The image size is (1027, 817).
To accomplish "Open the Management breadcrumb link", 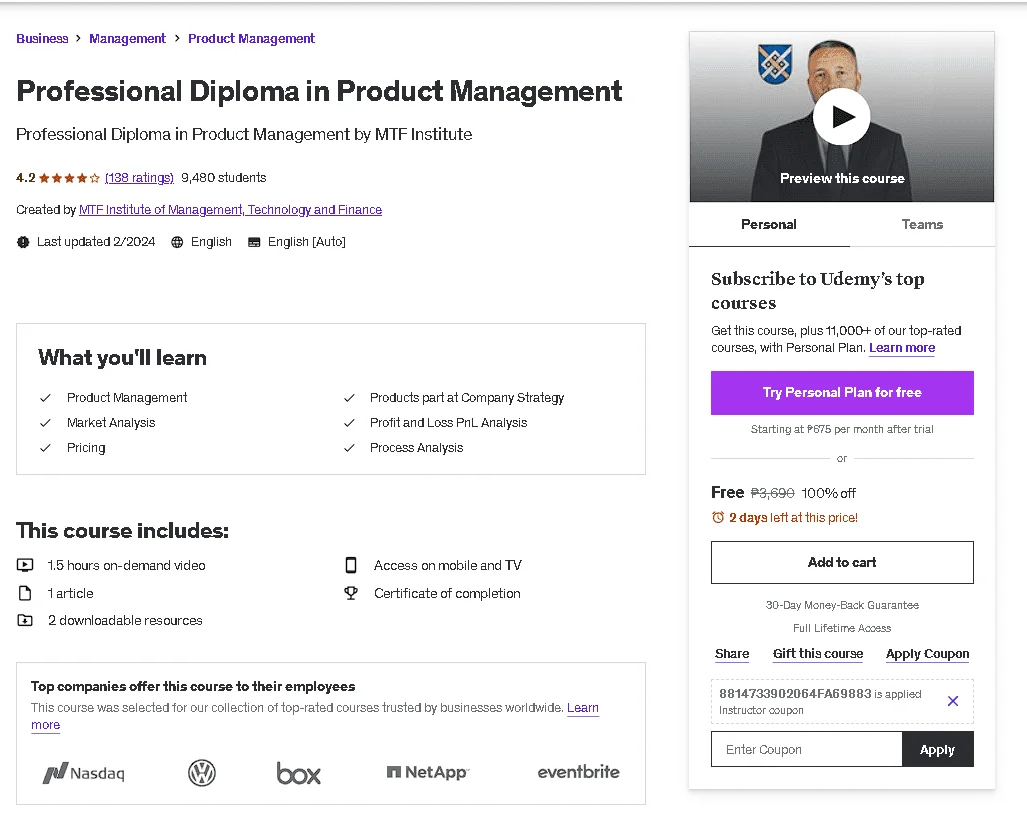I will [127, 39].
